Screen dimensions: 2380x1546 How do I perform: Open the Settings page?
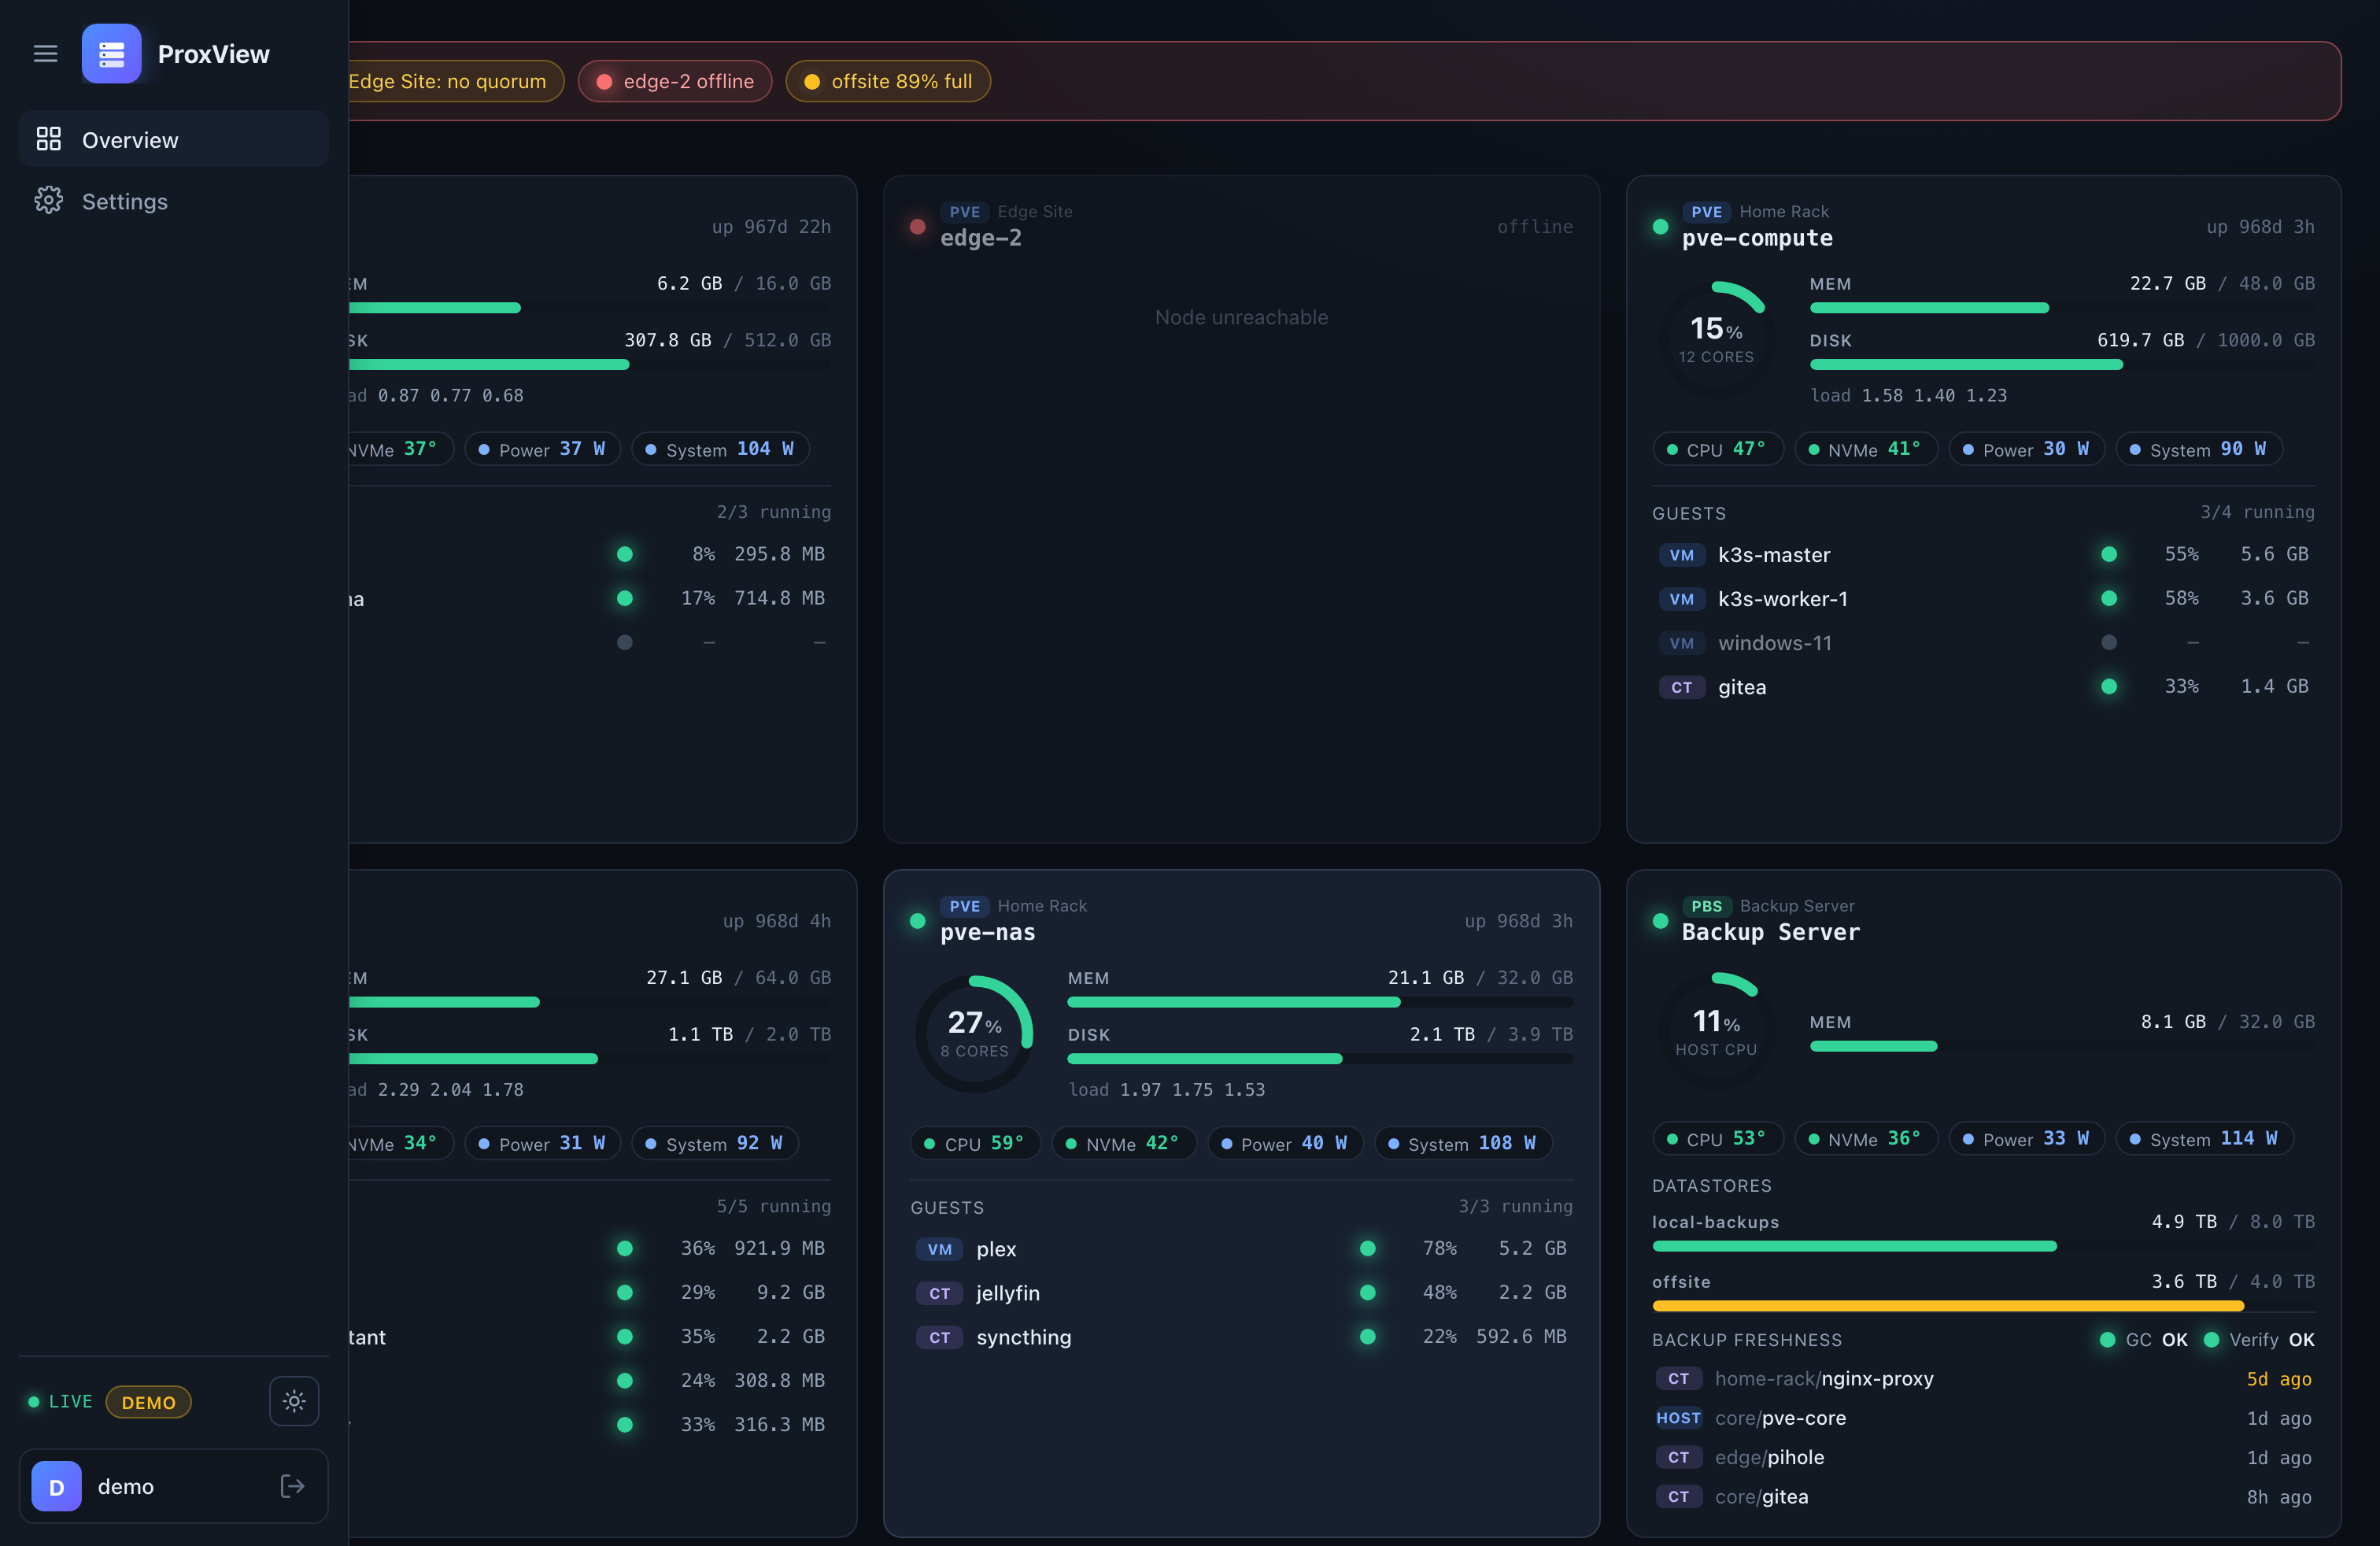tap(173, 201)
